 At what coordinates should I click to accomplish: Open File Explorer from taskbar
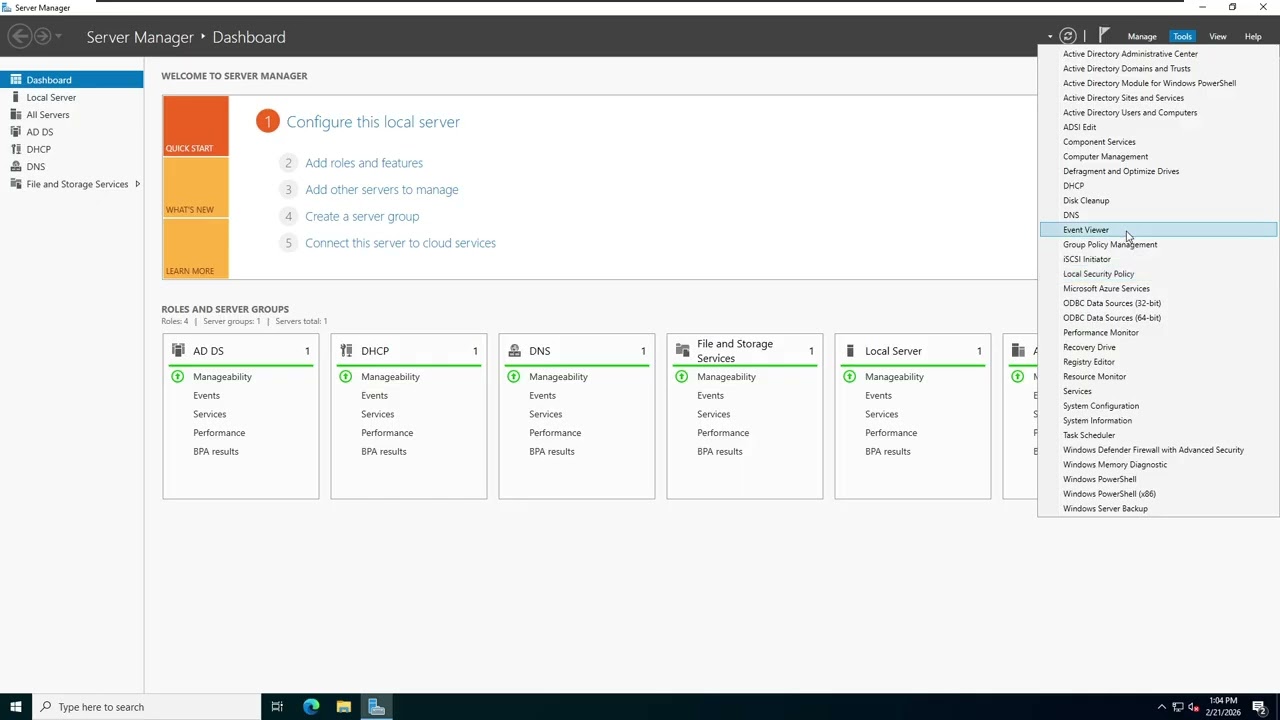[344, 707]
